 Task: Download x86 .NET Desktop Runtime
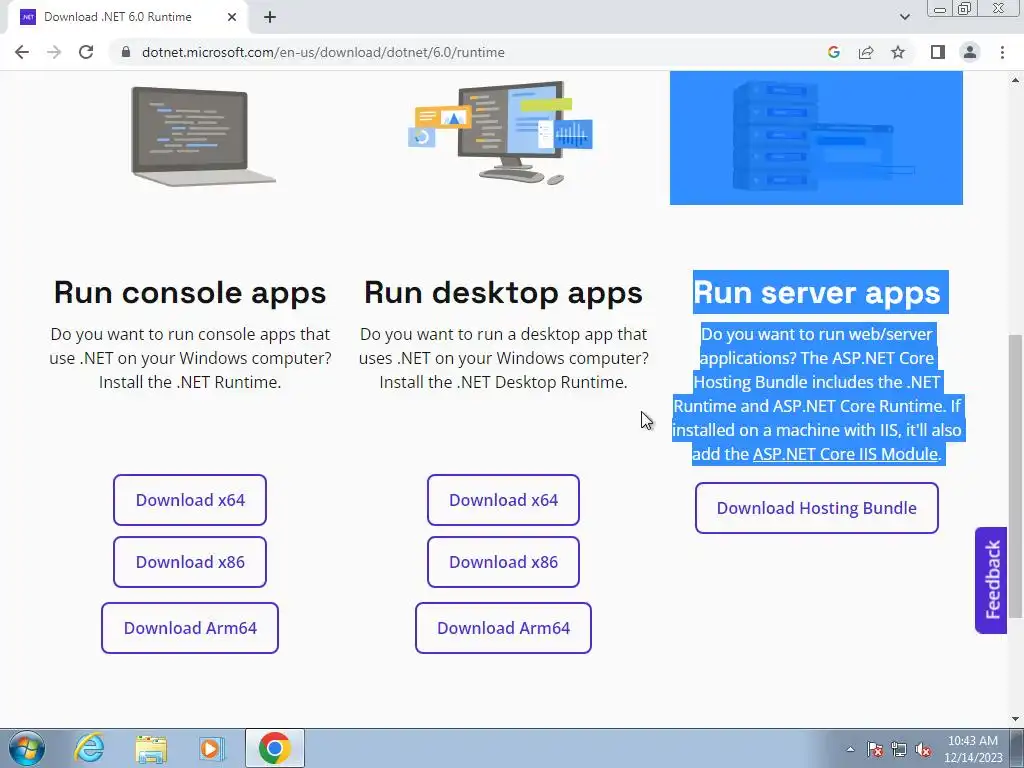click(x=504, y=562)
